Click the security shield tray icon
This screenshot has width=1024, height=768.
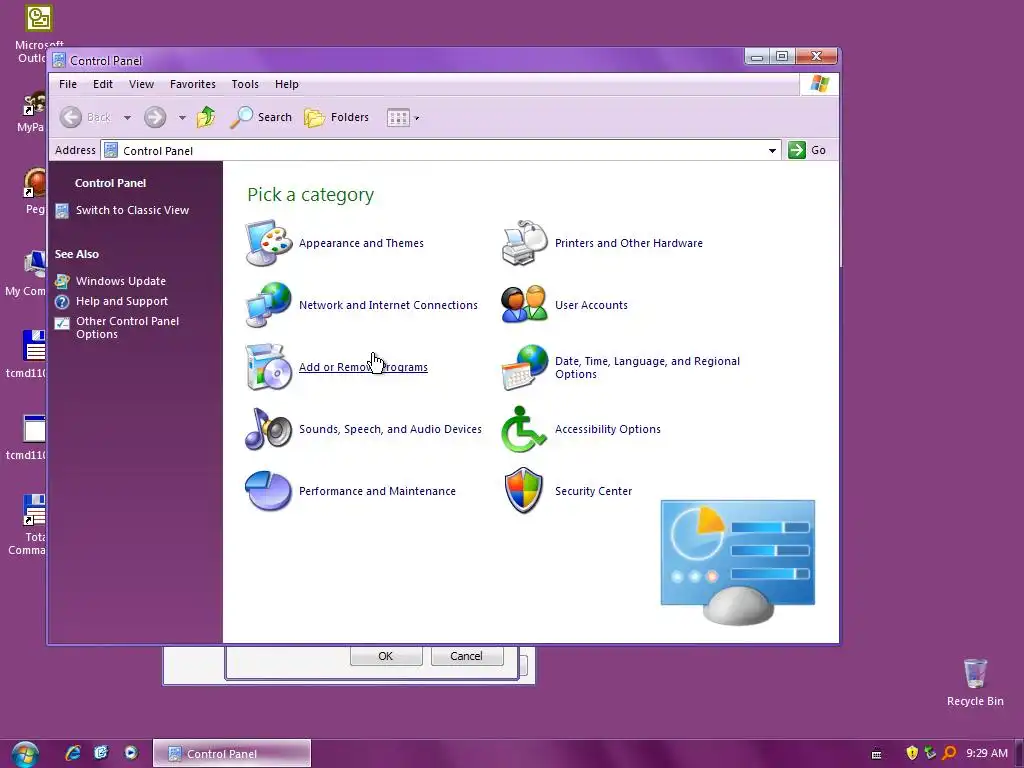[912, 753]
